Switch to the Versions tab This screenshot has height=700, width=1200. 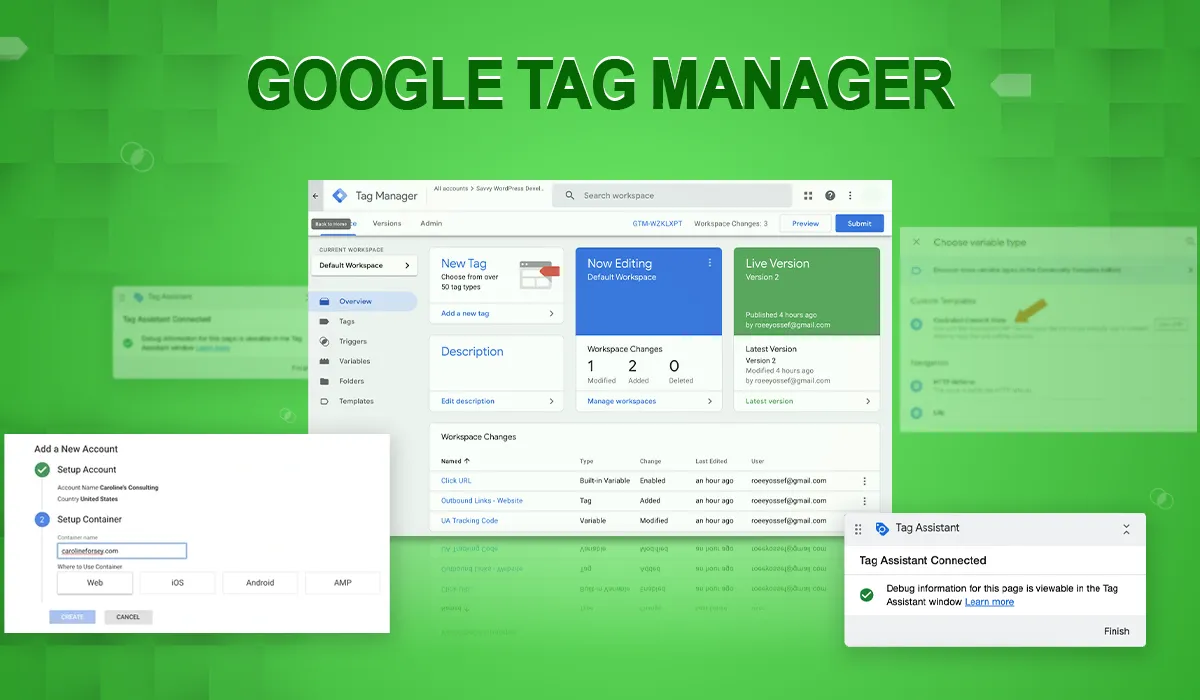(x=387, y=224)
